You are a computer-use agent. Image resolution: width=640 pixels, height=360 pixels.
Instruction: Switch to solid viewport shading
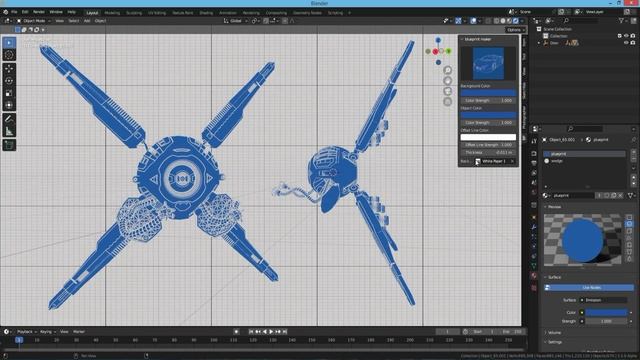click(x=503, y=21)
